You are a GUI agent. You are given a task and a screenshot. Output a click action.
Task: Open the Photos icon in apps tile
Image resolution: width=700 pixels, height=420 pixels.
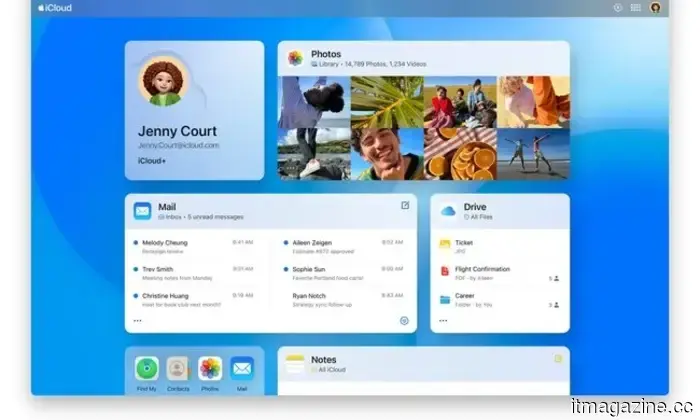tap(210, 369)
